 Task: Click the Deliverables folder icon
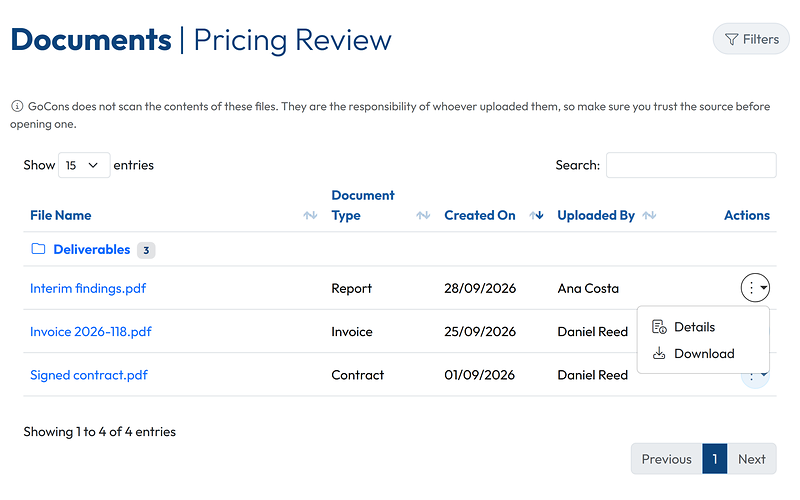[38, 249]
